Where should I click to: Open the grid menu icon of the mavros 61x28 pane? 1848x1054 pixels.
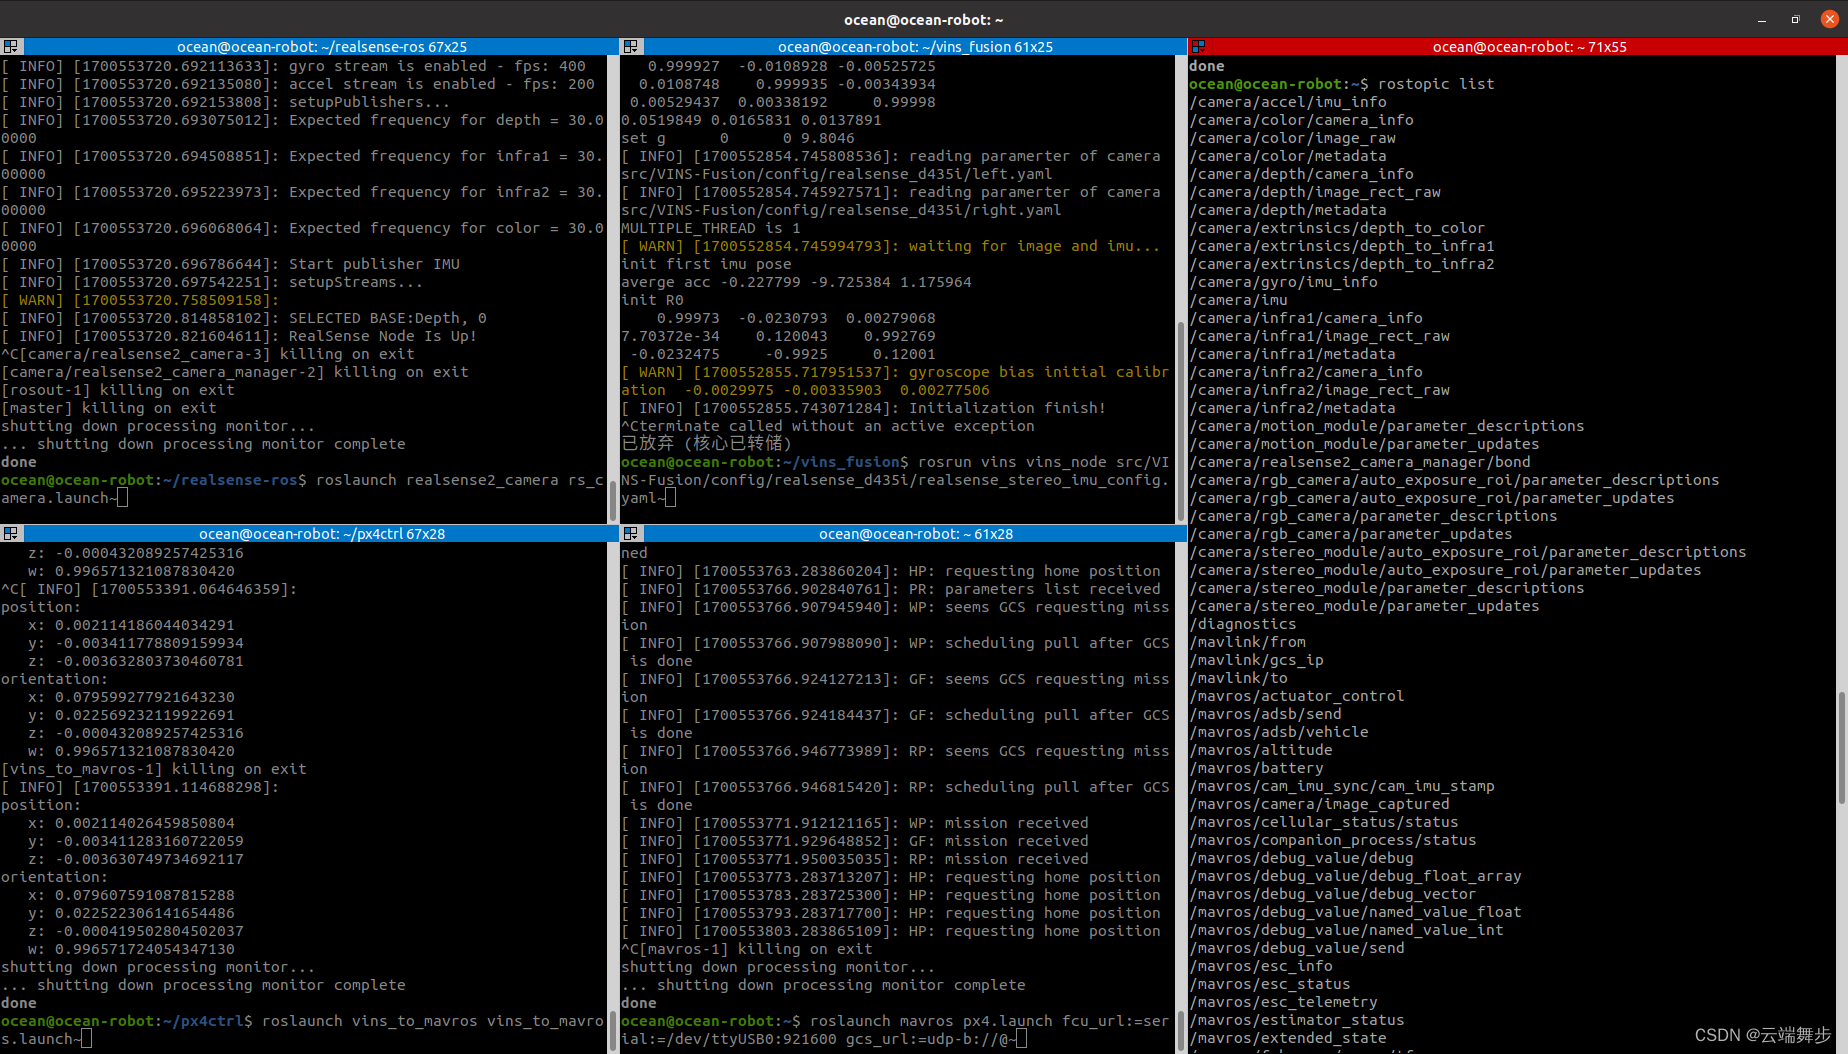tap(631, 533)
